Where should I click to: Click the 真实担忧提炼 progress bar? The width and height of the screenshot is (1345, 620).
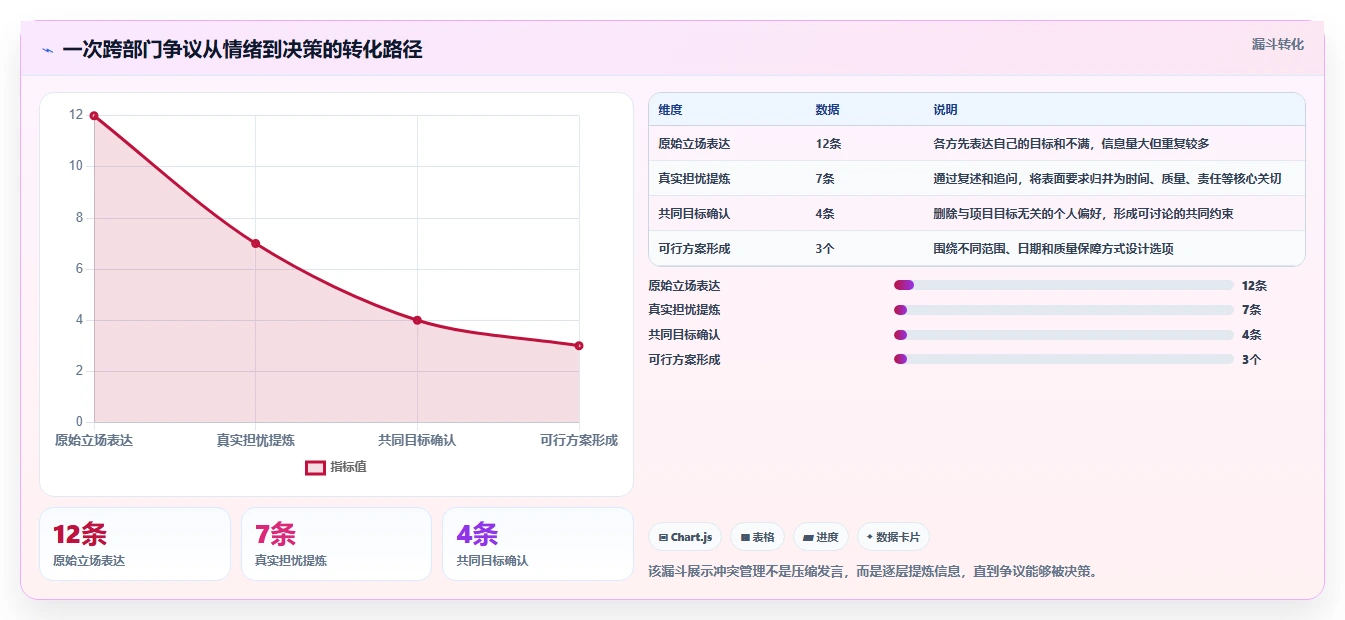[1063, 310]
